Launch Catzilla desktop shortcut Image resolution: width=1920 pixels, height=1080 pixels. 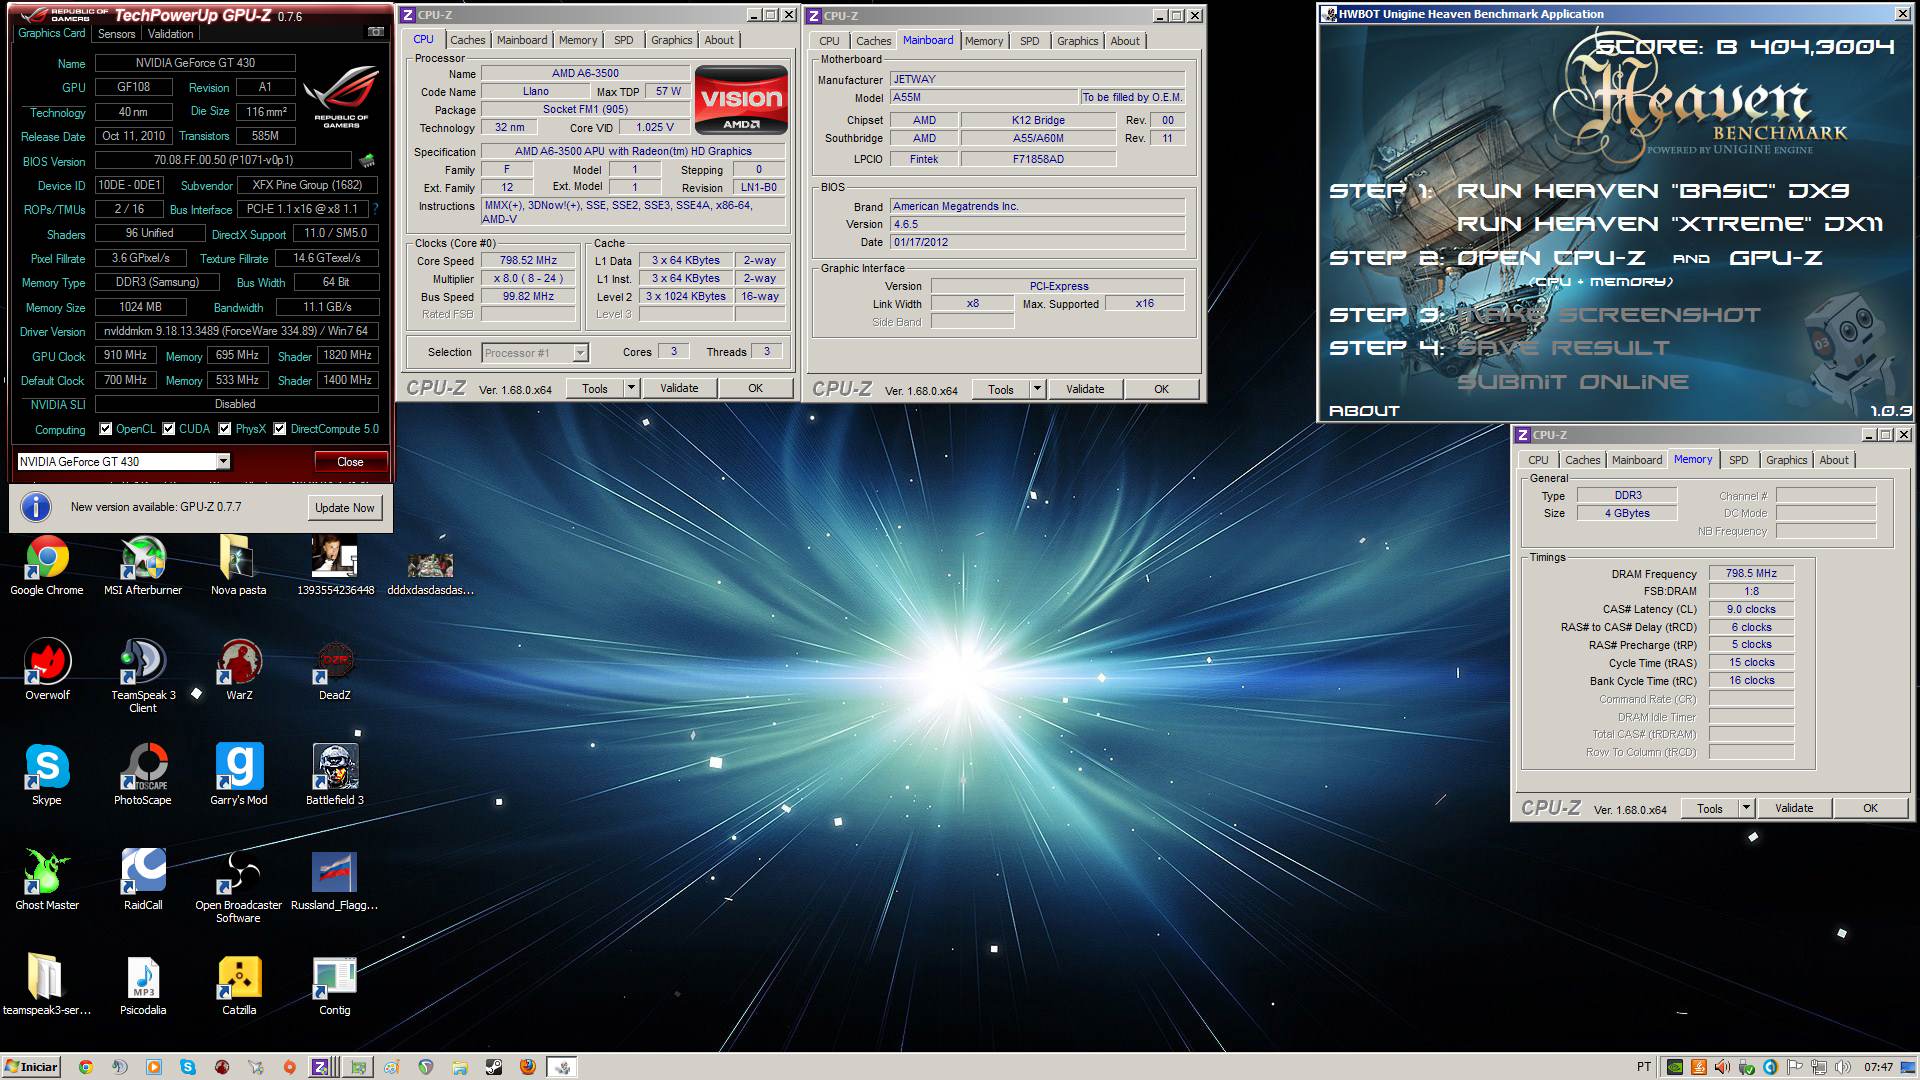239,985
